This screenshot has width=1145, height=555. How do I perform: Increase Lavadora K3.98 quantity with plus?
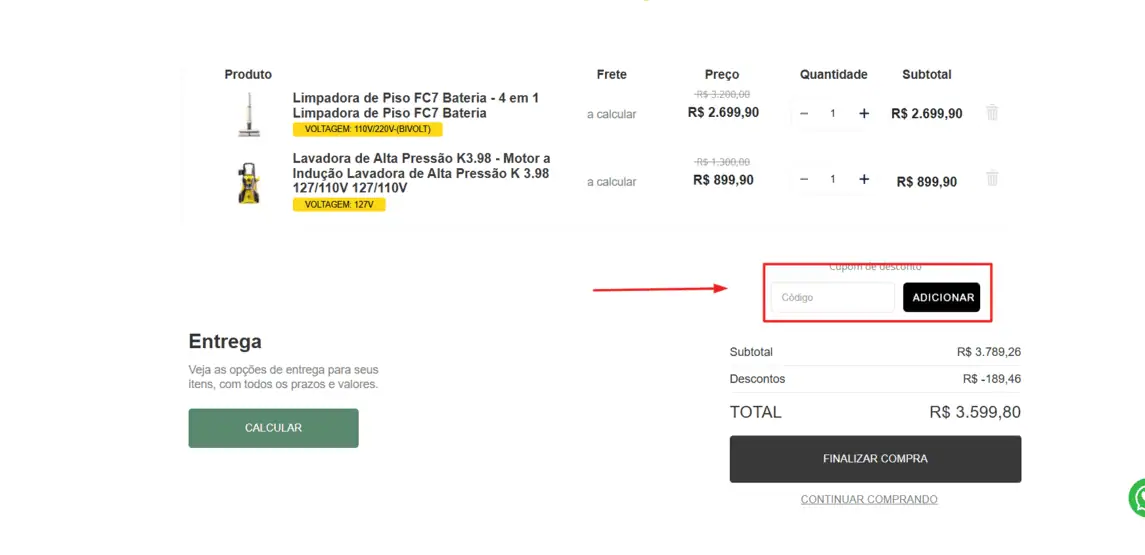pyautogui.click(x=864, y=179)
